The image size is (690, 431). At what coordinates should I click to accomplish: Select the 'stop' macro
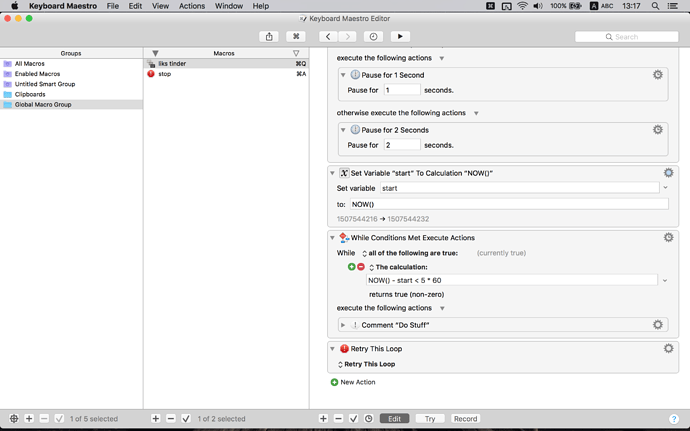coord(226,74)
